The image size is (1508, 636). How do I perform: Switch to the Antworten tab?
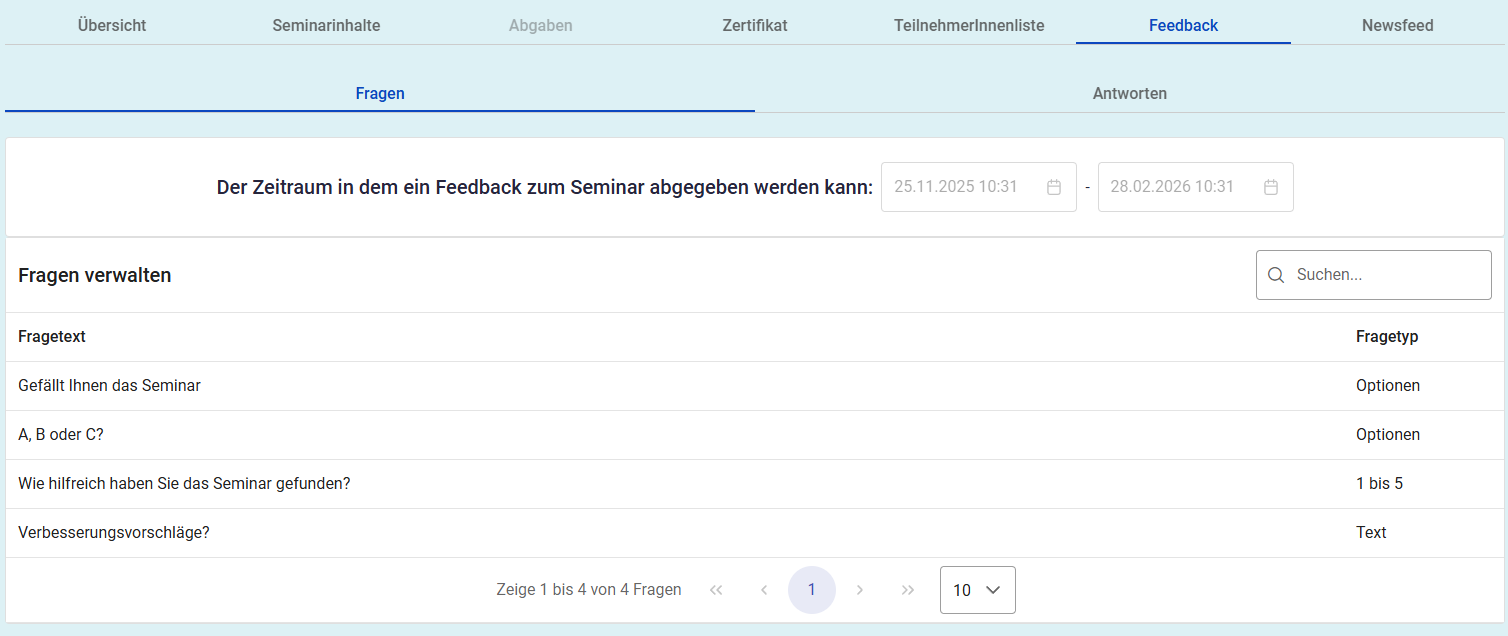point(1129,93)
